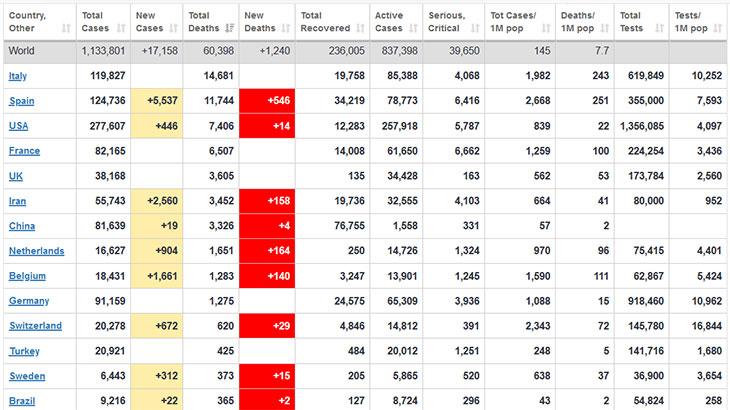
Task: Open the Spain country link
Action: [x=21, y=102]
